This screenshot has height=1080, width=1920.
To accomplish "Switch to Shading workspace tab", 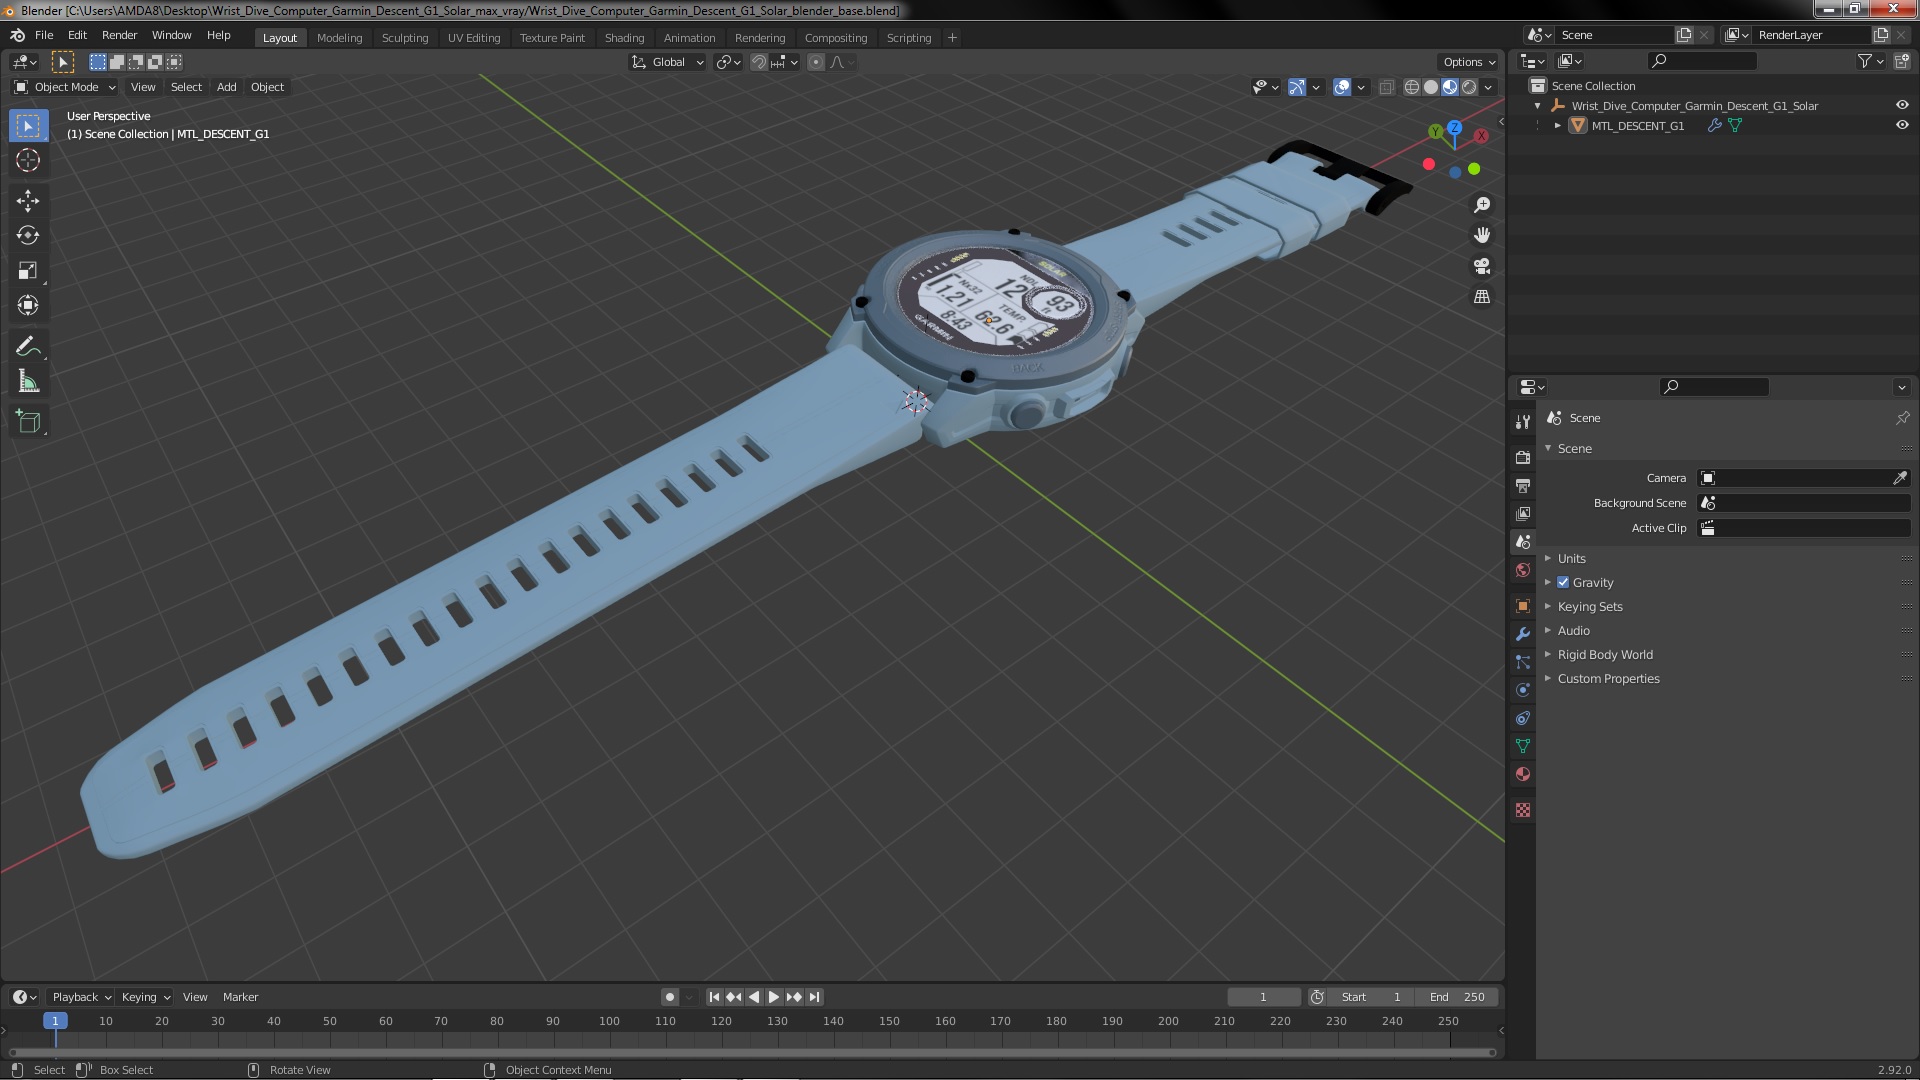I will 624,38.
